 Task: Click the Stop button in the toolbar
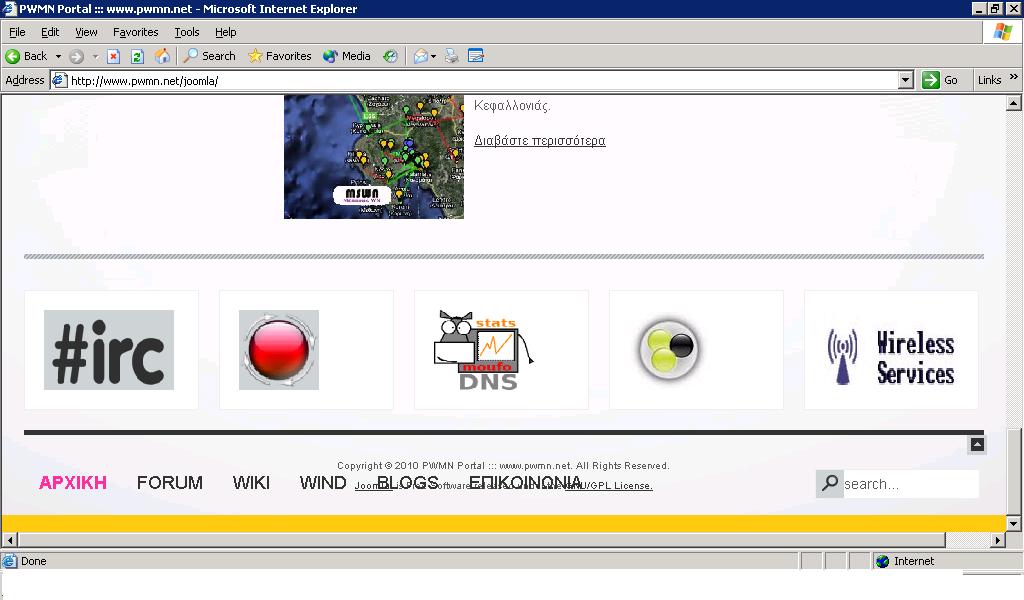[114, 56]
